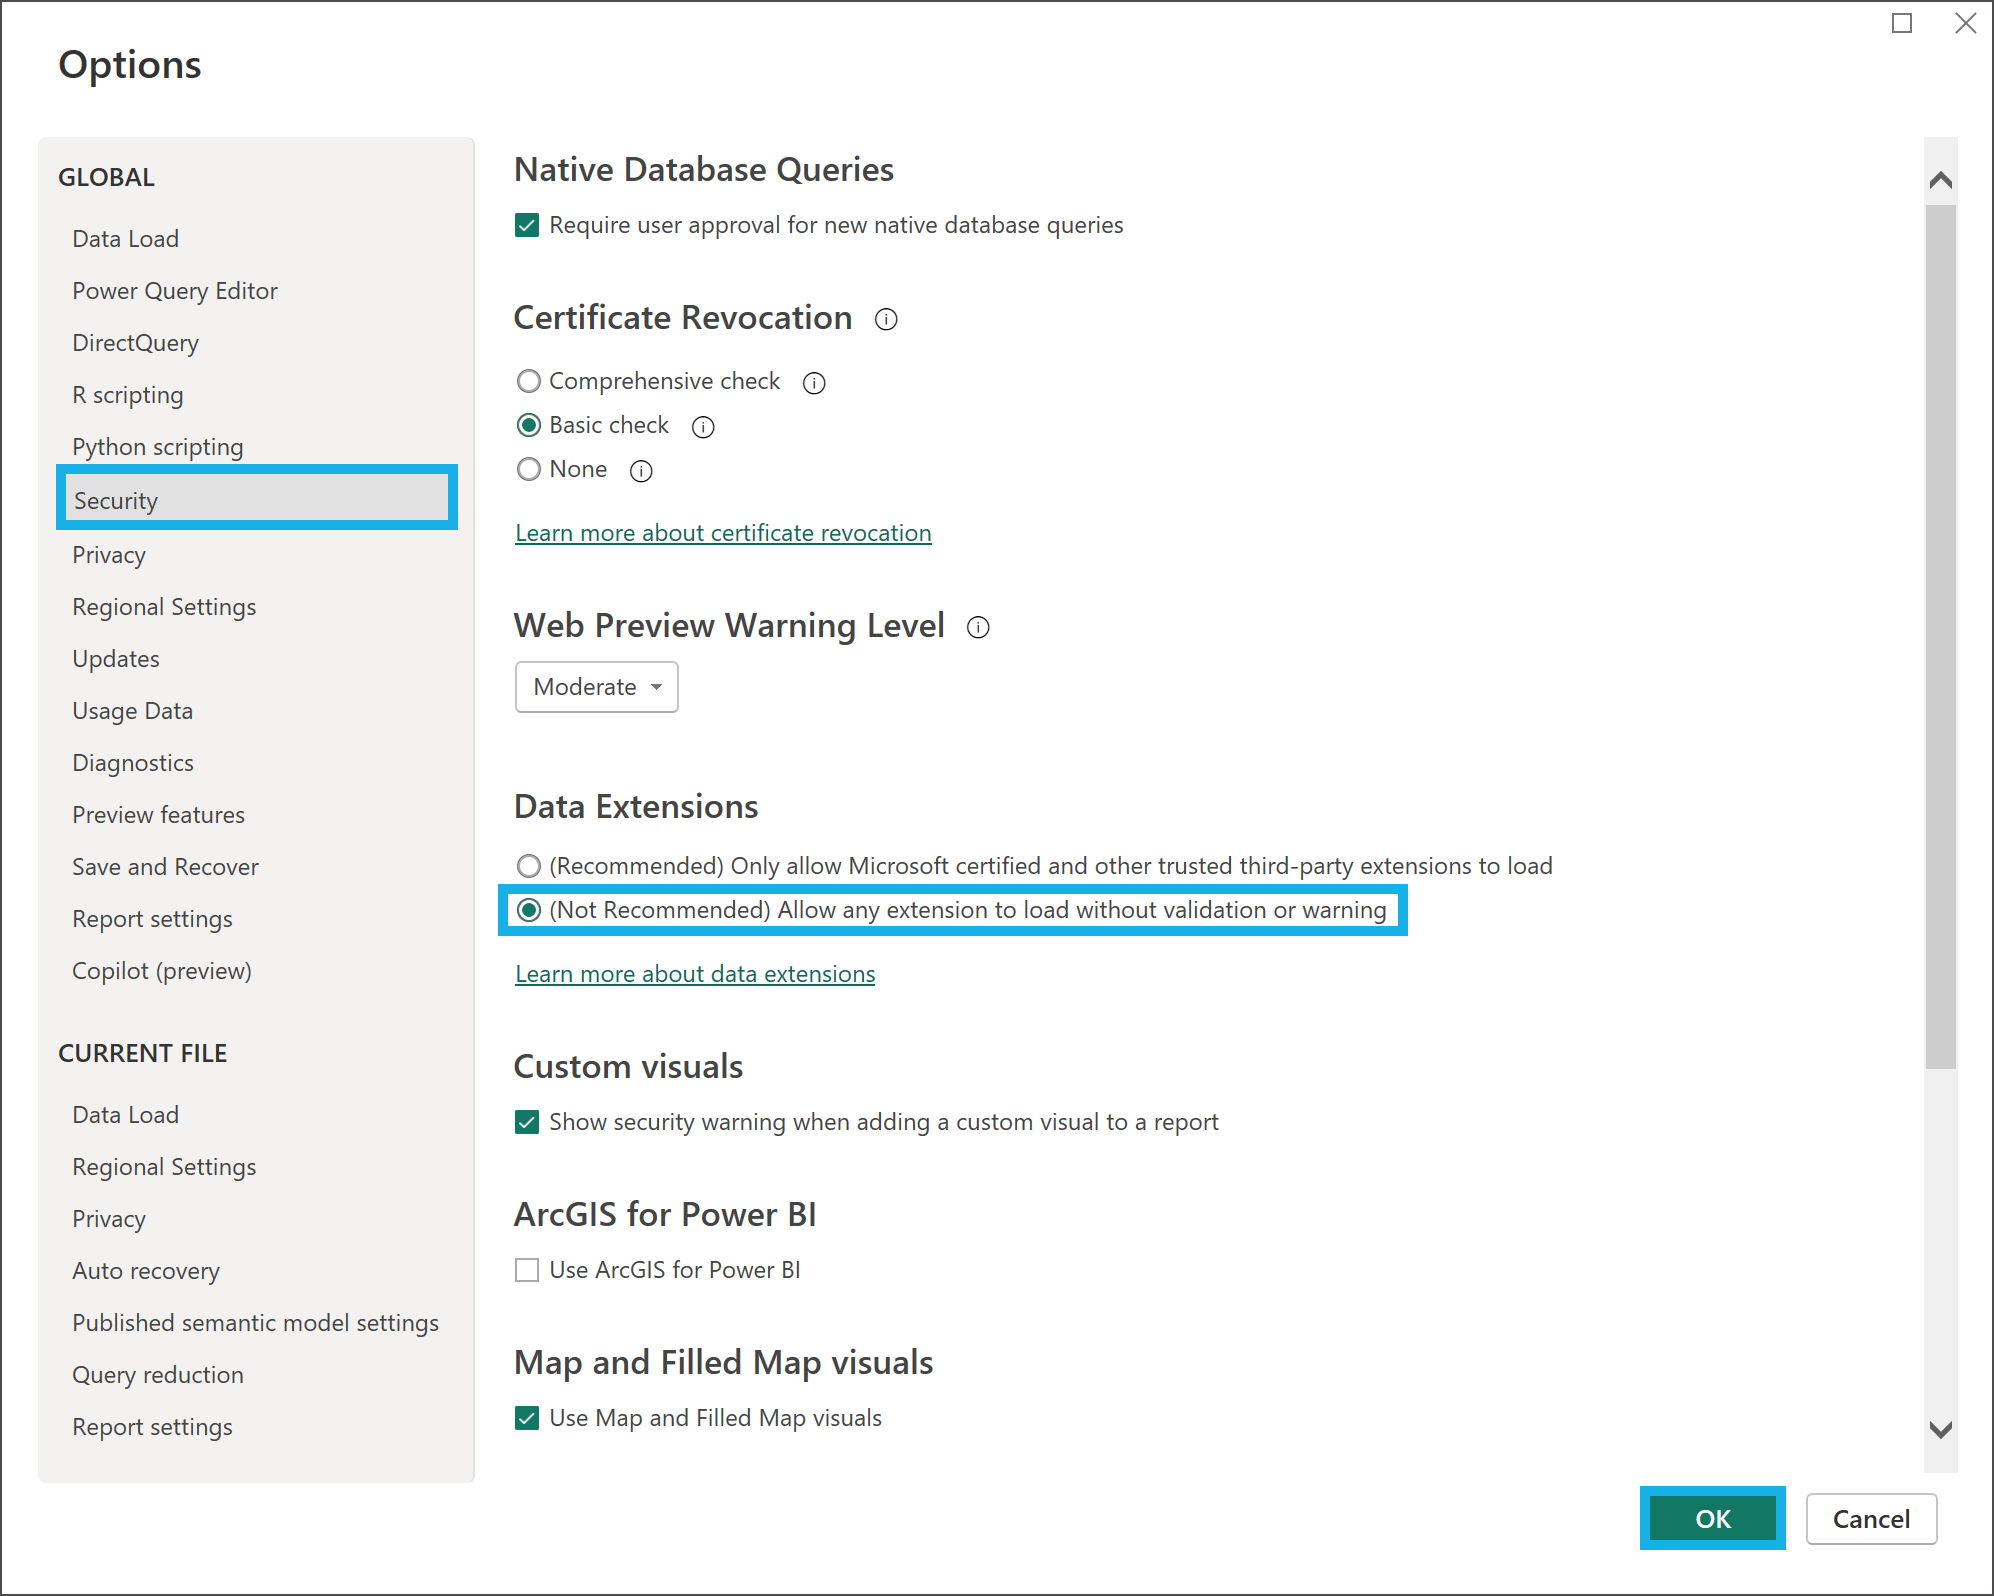Go to DirectQuery options
This screenshot has width=1994, height=1596.
136,343
